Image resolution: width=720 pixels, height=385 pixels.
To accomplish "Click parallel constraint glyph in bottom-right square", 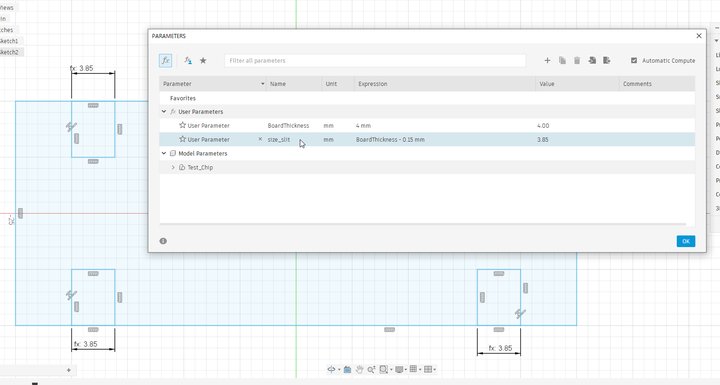I will click(x=520, y=313).
